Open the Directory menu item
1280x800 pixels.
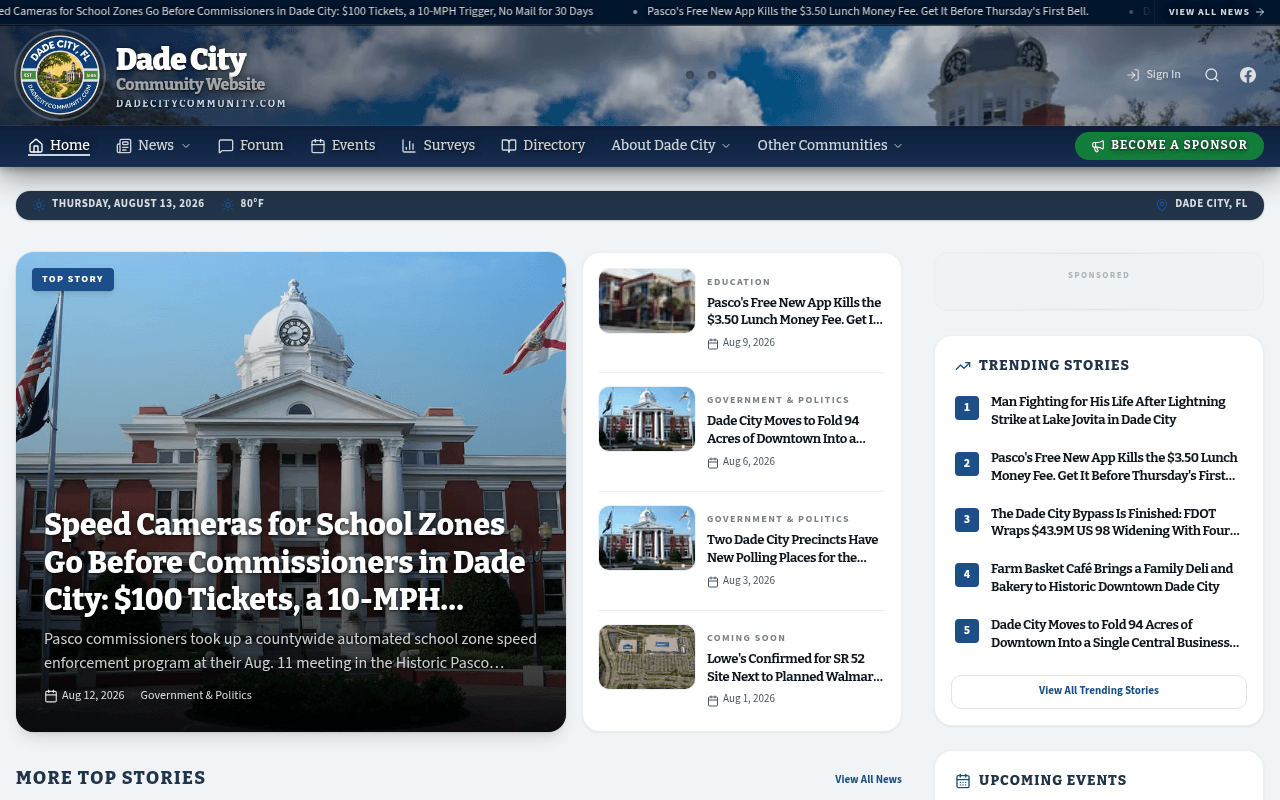pos(543,146)
